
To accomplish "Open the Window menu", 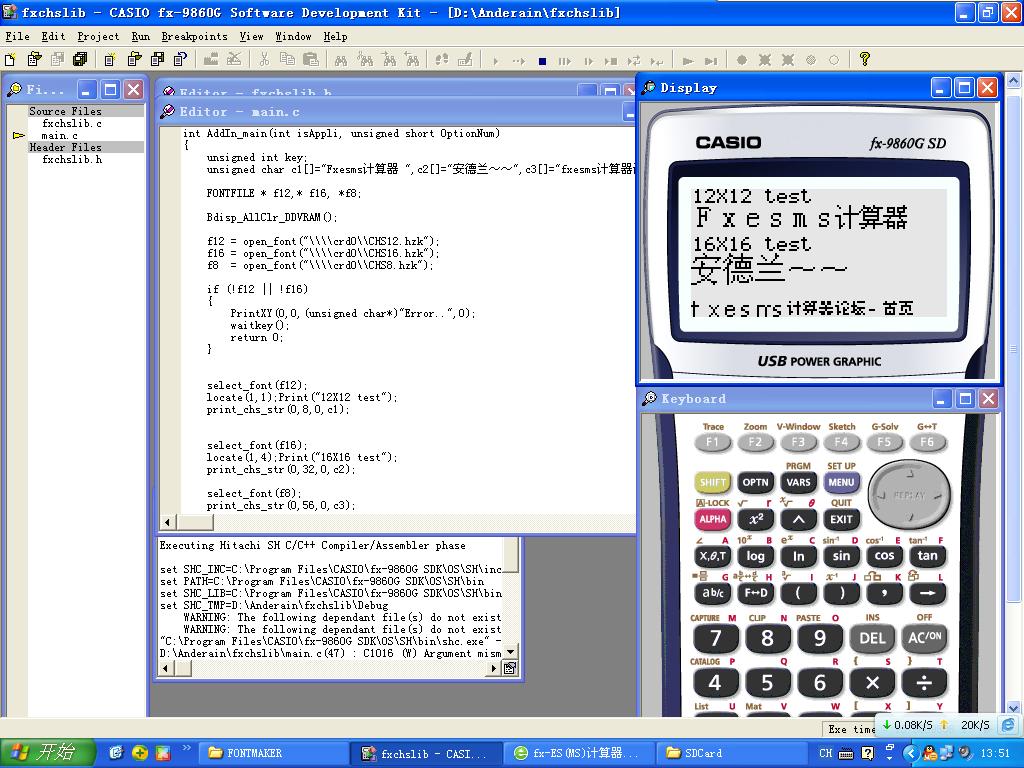I will 293,37.
